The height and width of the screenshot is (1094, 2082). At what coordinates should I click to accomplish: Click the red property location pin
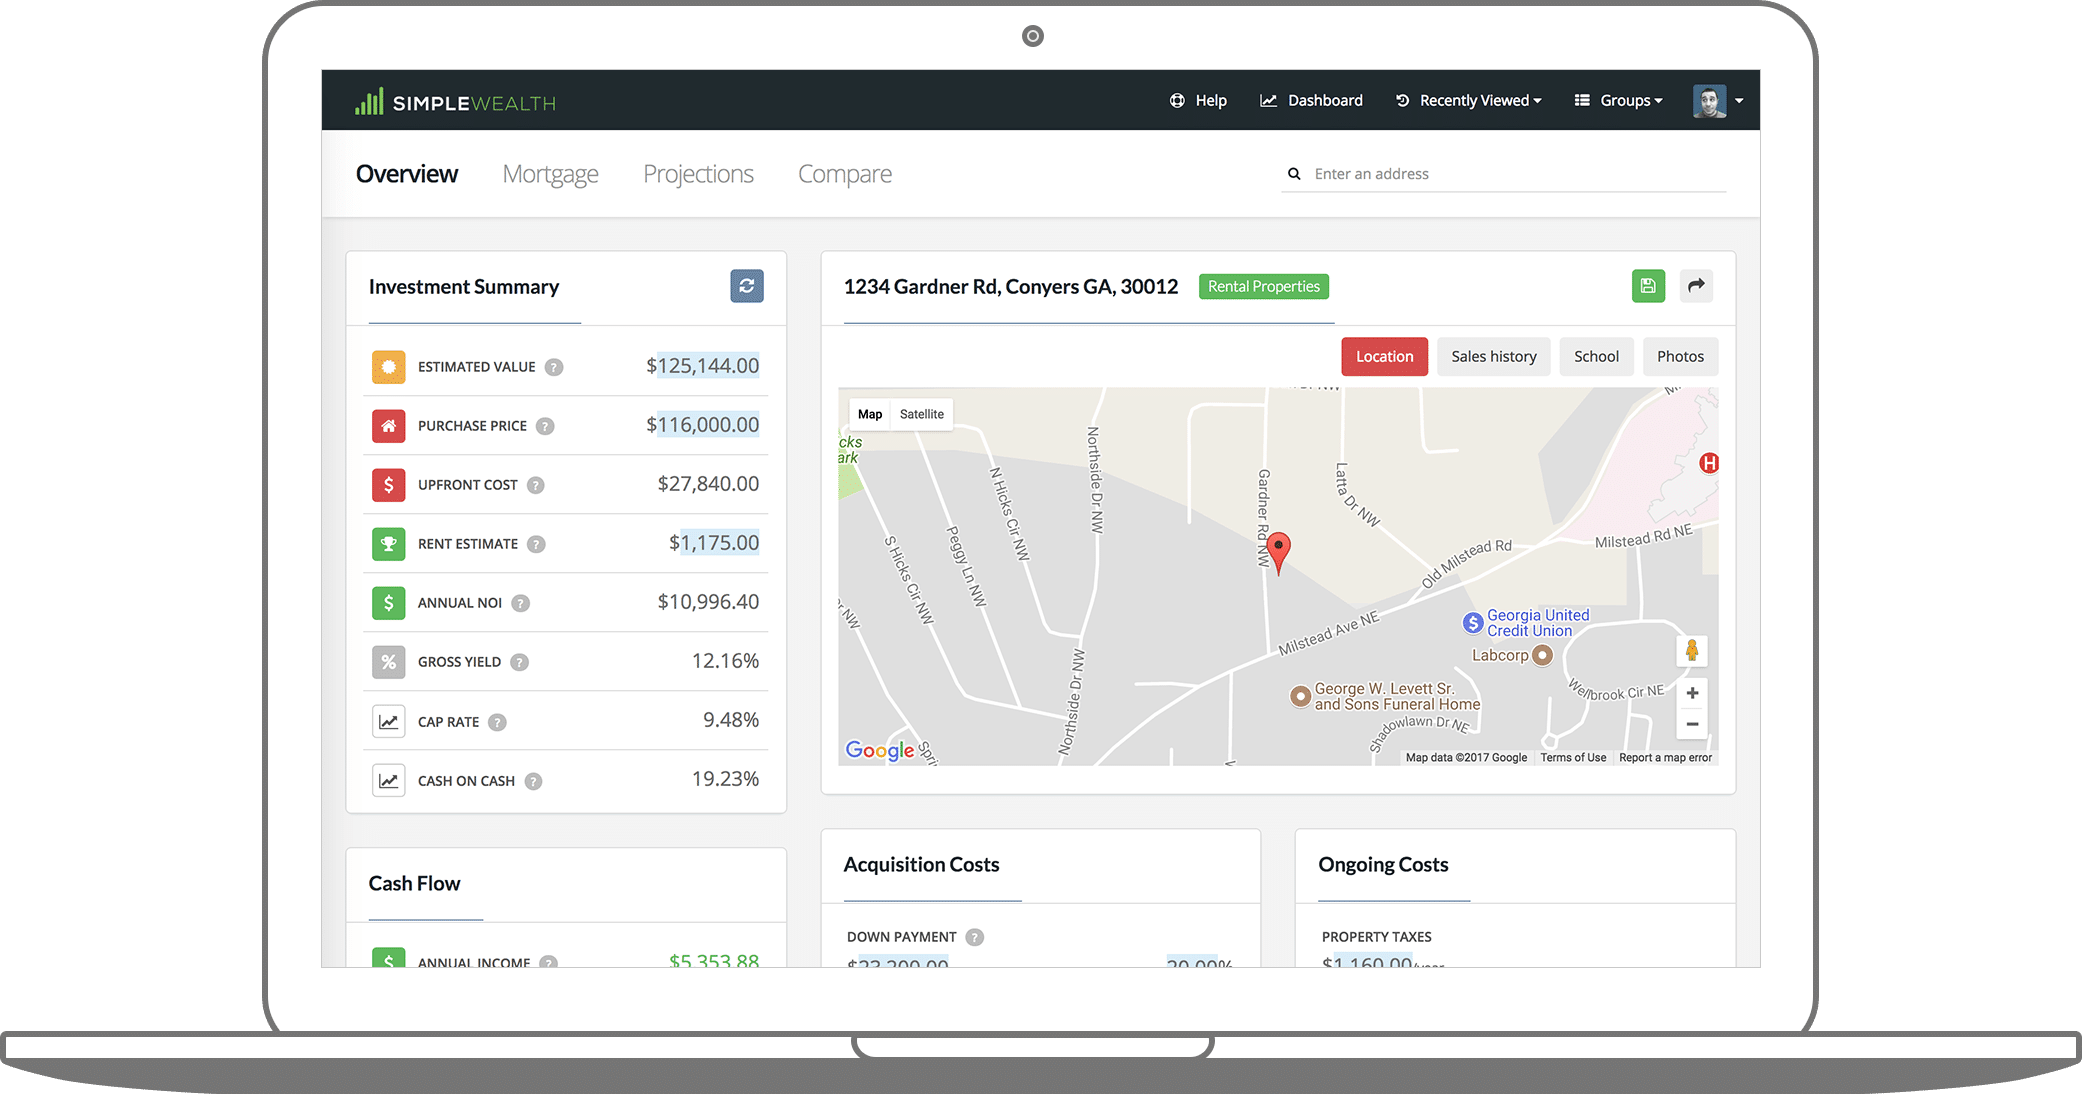click(x=1279, y=552)
